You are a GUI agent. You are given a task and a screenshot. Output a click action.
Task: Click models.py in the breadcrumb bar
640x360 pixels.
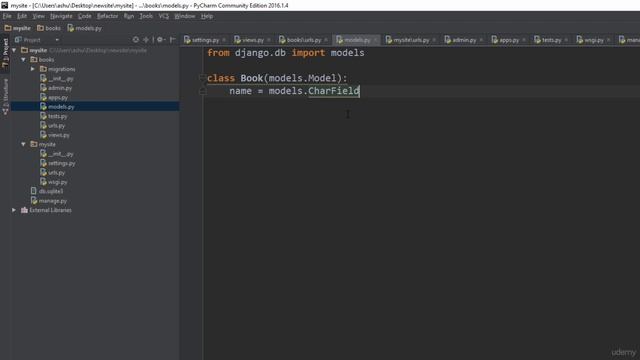pyautogui.click(x=84, y=28)
